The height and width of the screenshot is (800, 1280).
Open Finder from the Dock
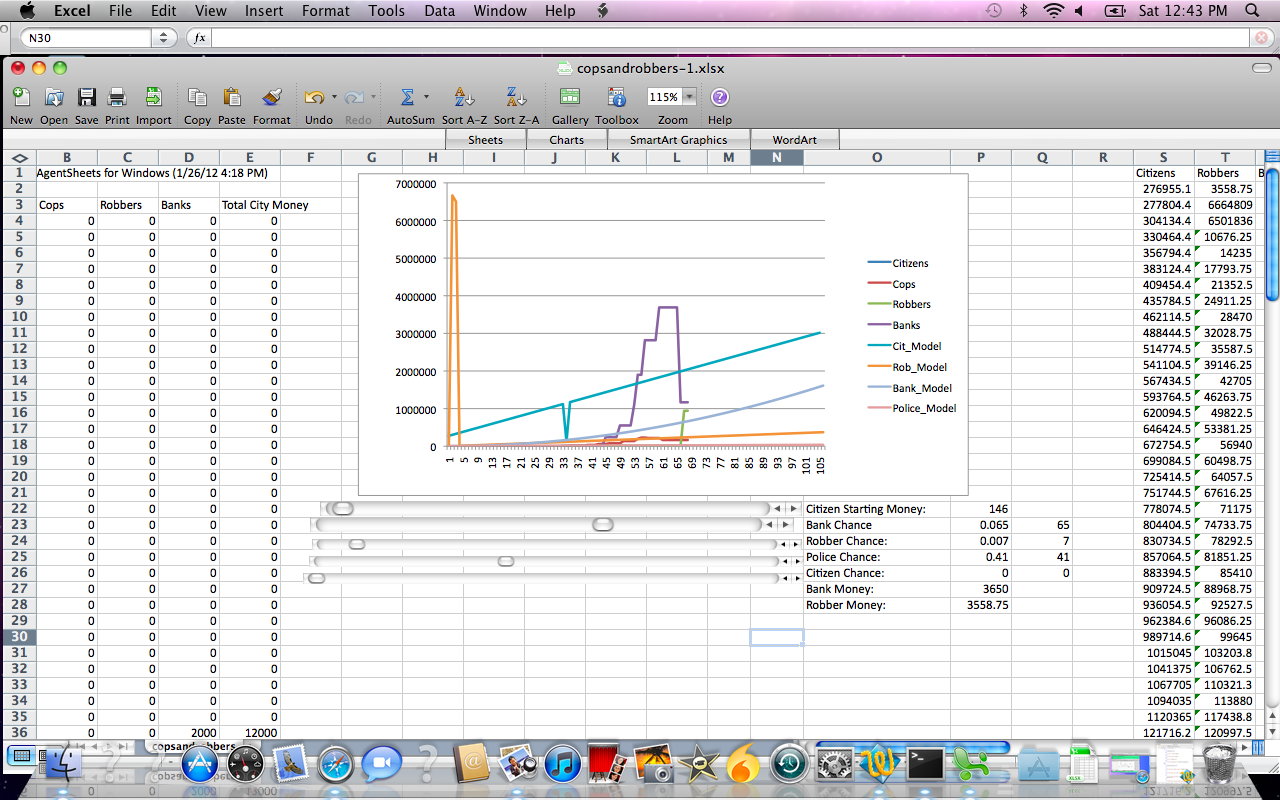coord(66,765)
